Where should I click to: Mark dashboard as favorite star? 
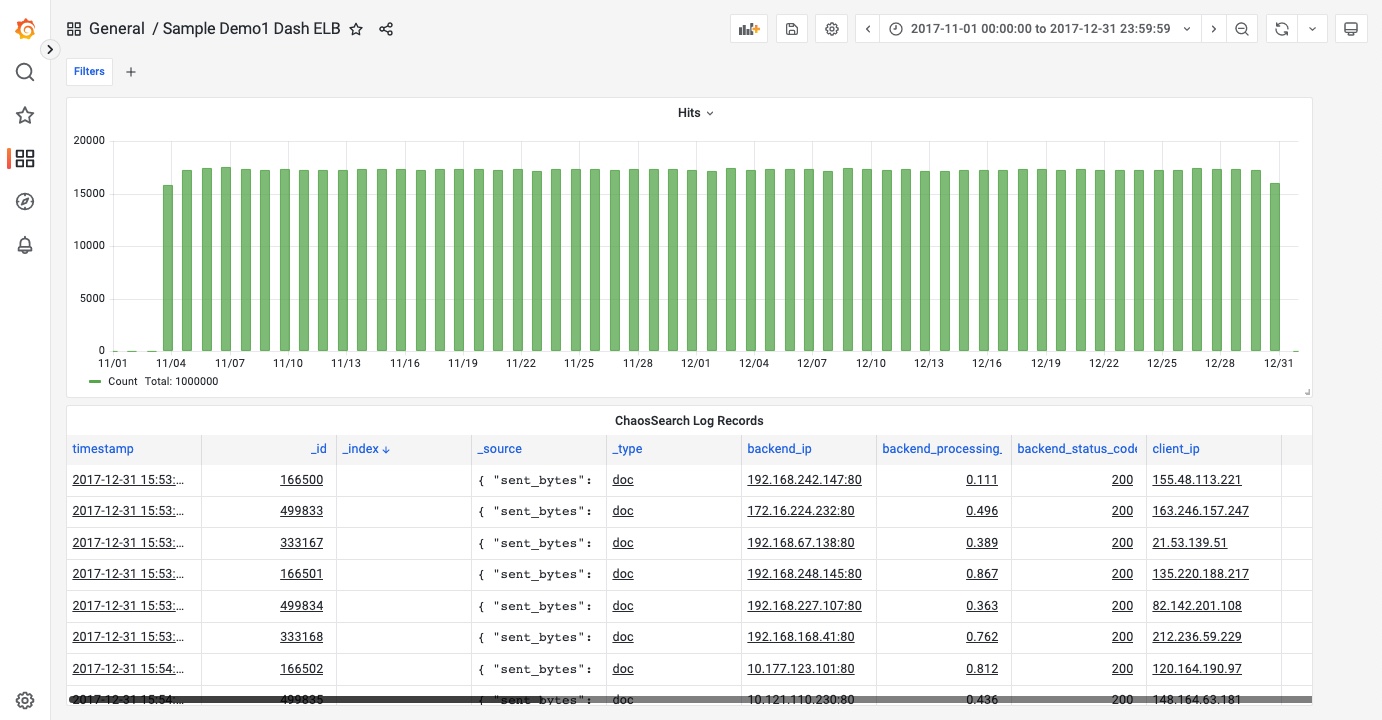pyautogui.click(x=356, y=29)
